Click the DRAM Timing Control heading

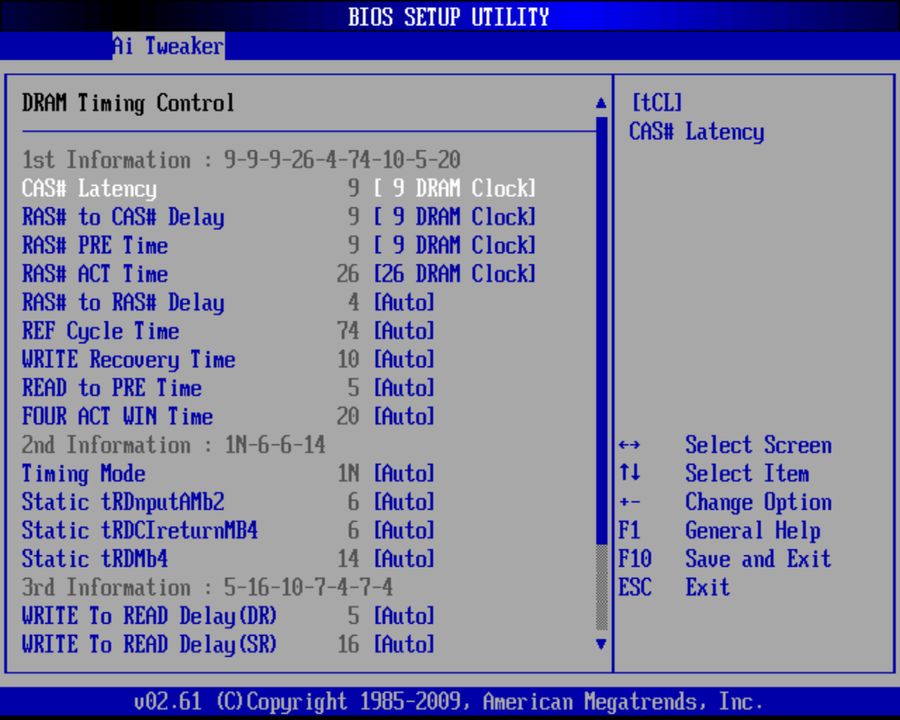(x=129, y=103)
